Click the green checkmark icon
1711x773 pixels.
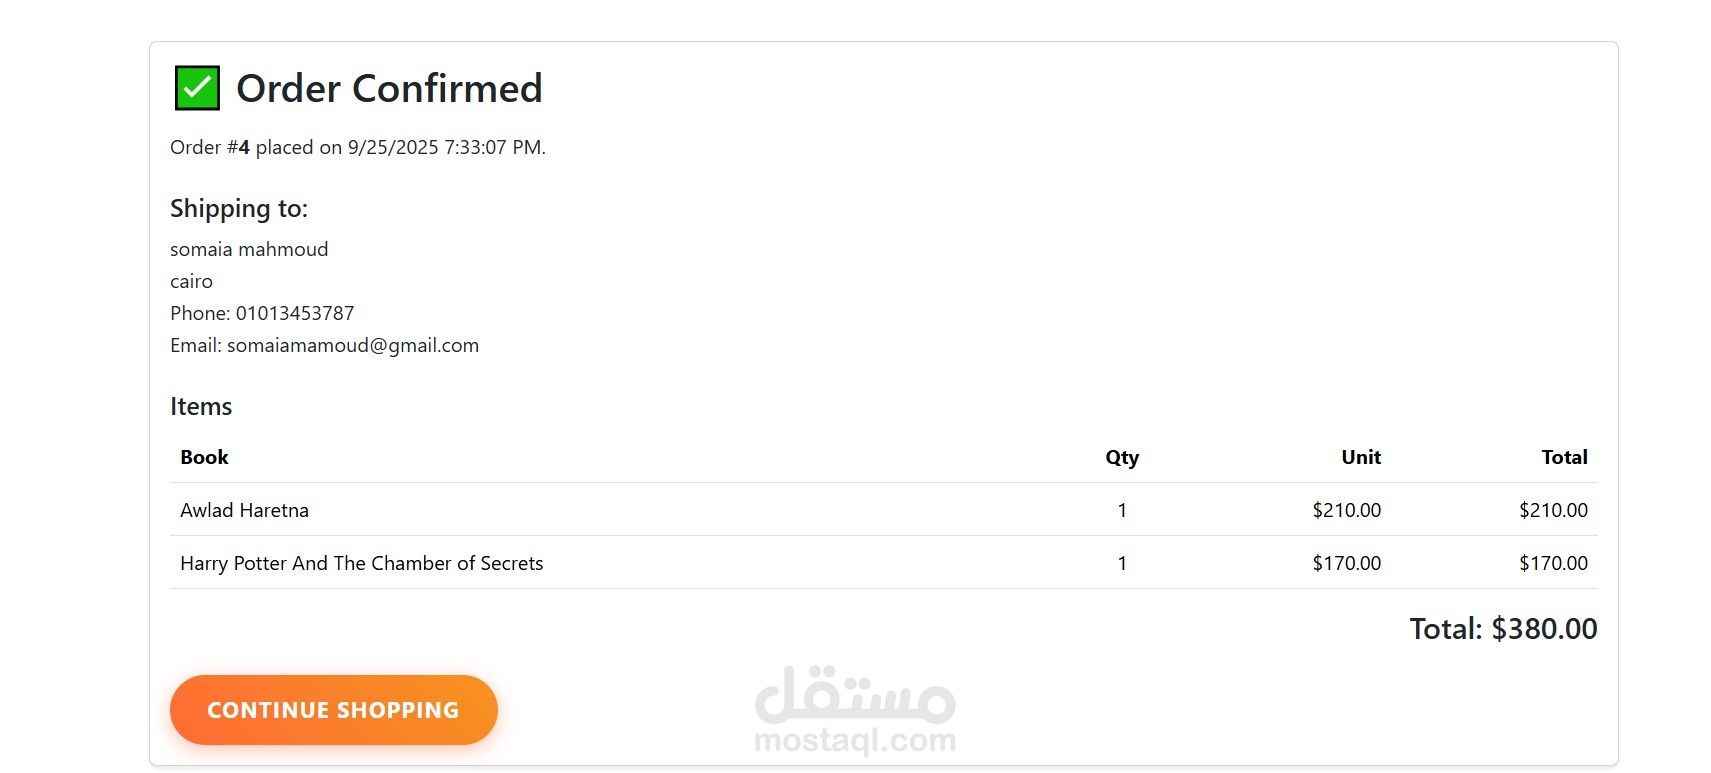pyautogui.click(x=197, y=88)
